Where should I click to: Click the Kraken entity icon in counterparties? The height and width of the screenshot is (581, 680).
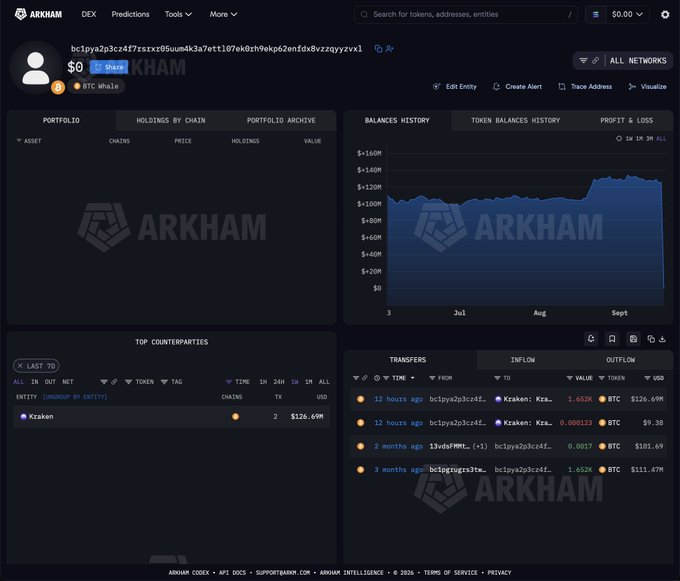tap(23, 417)
